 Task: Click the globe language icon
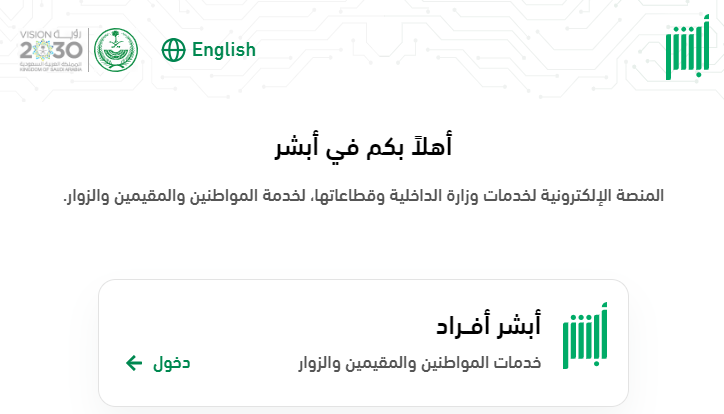[173, 50]
